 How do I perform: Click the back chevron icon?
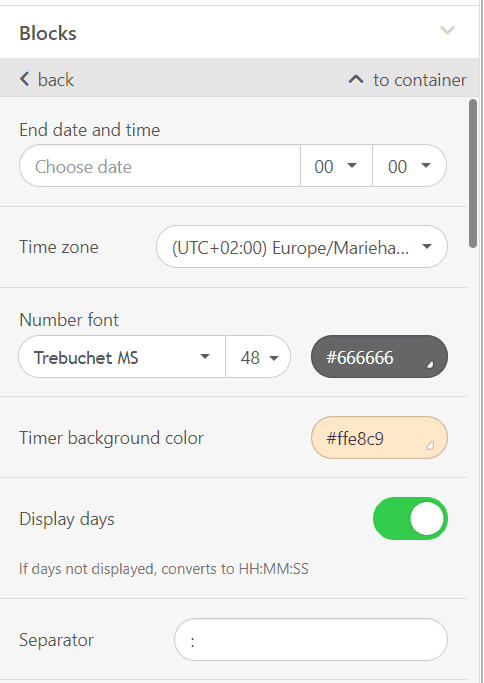(25, 79)
